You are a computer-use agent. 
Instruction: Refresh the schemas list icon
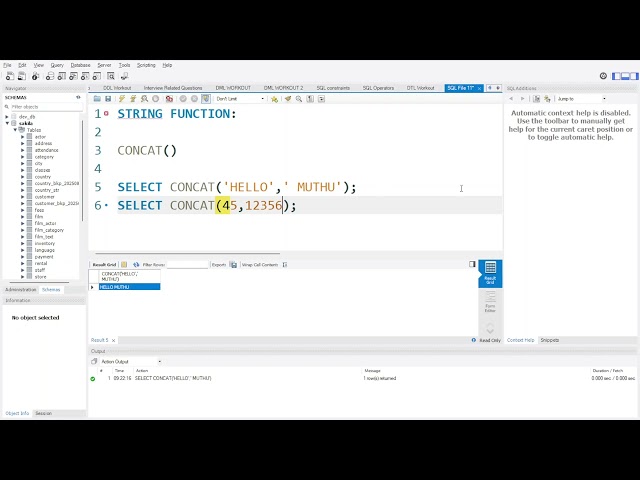pyautogui.click(x=78, y=97)
